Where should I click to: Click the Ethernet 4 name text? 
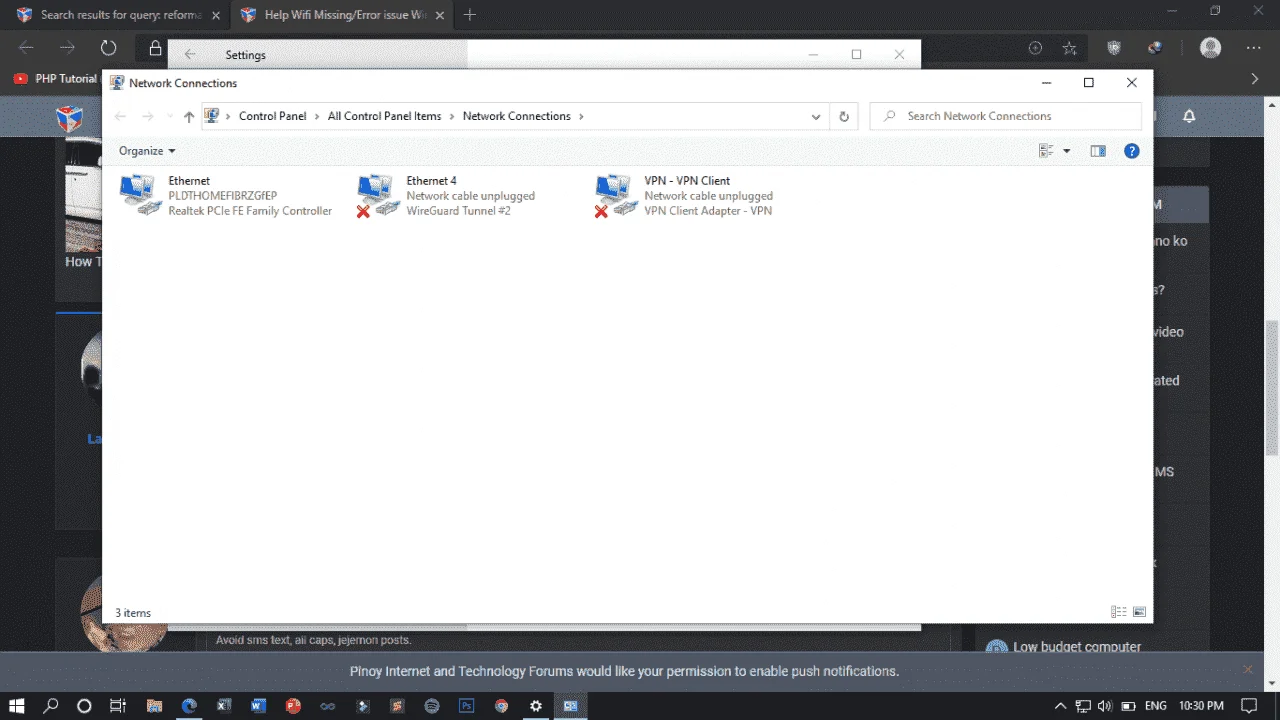pos(431,181)
